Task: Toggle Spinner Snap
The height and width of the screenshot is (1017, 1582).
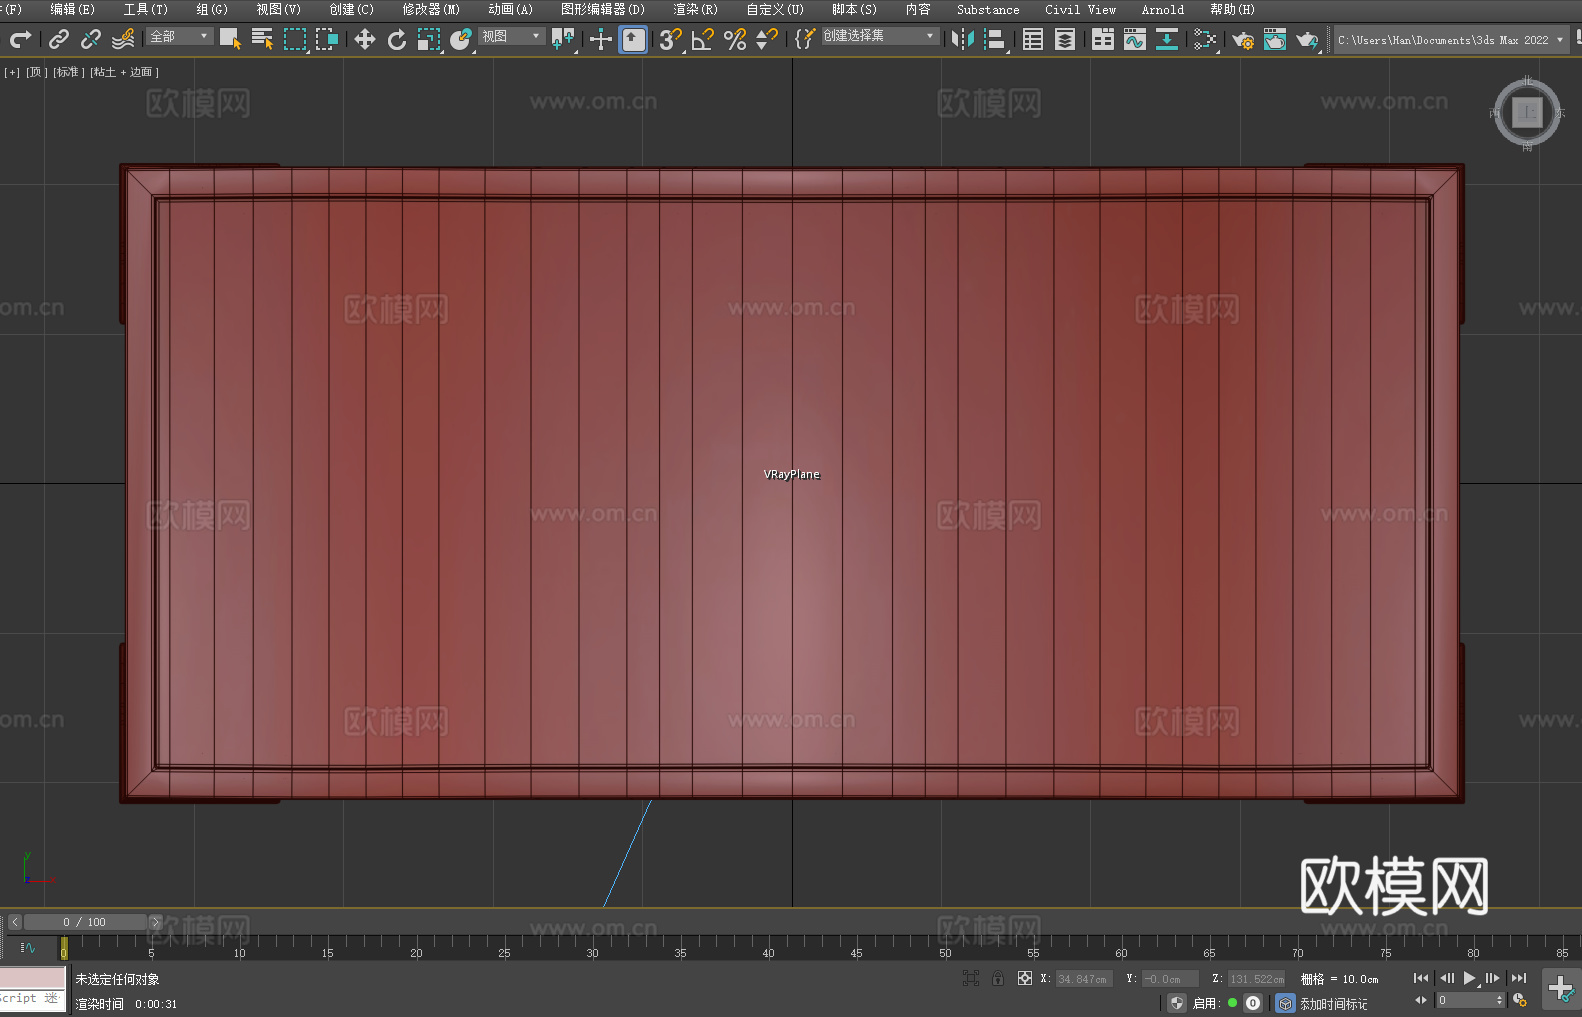Action: [x=767, y=39]
